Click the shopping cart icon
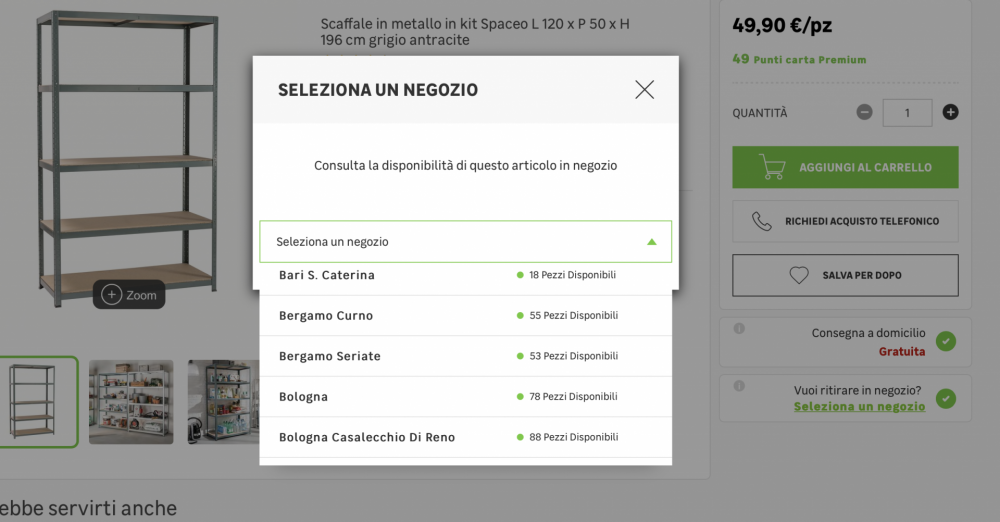 pyautogui.click(x=771, y=167)
